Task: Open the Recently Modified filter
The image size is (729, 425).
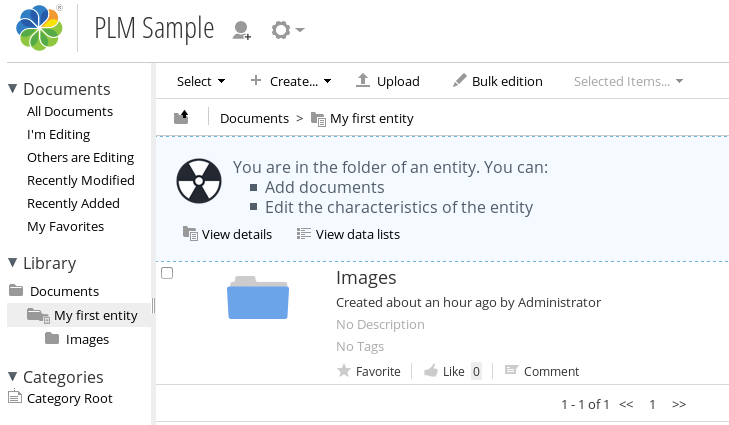Action: [x=81, y=180]
